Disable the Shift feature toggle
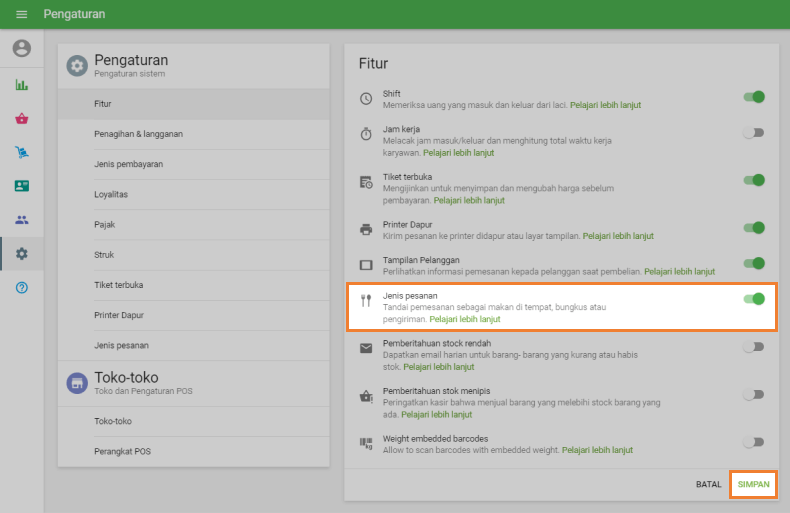The height and width of the screenshot is (513, 790). click(x=753, y=97)
